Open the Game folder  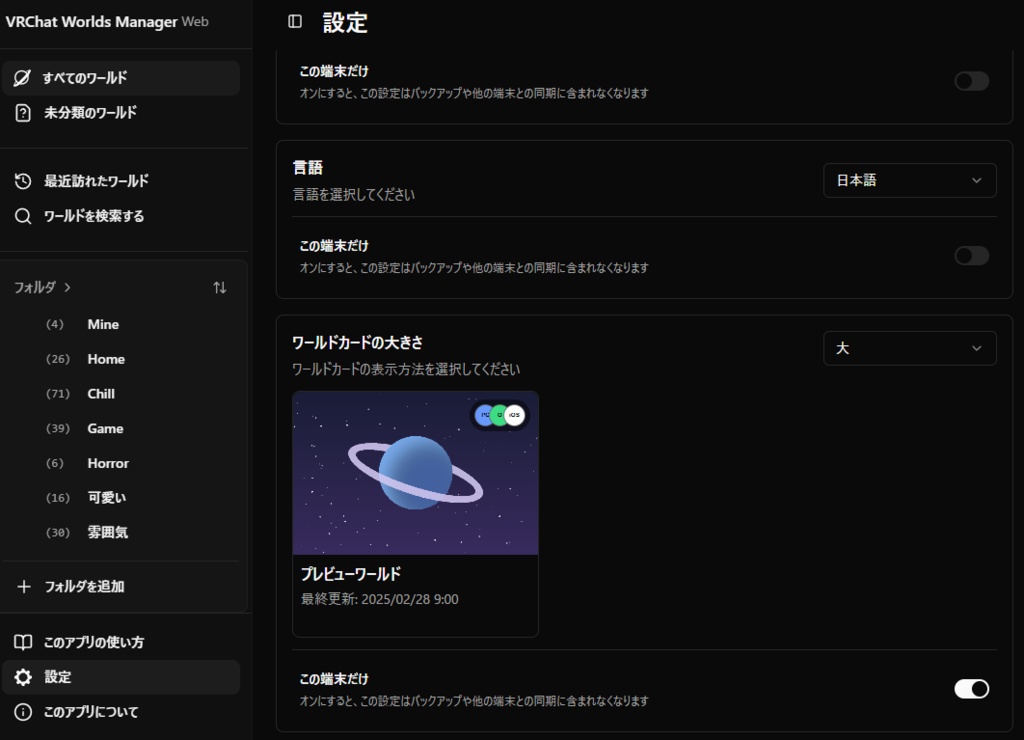[105, 428]
